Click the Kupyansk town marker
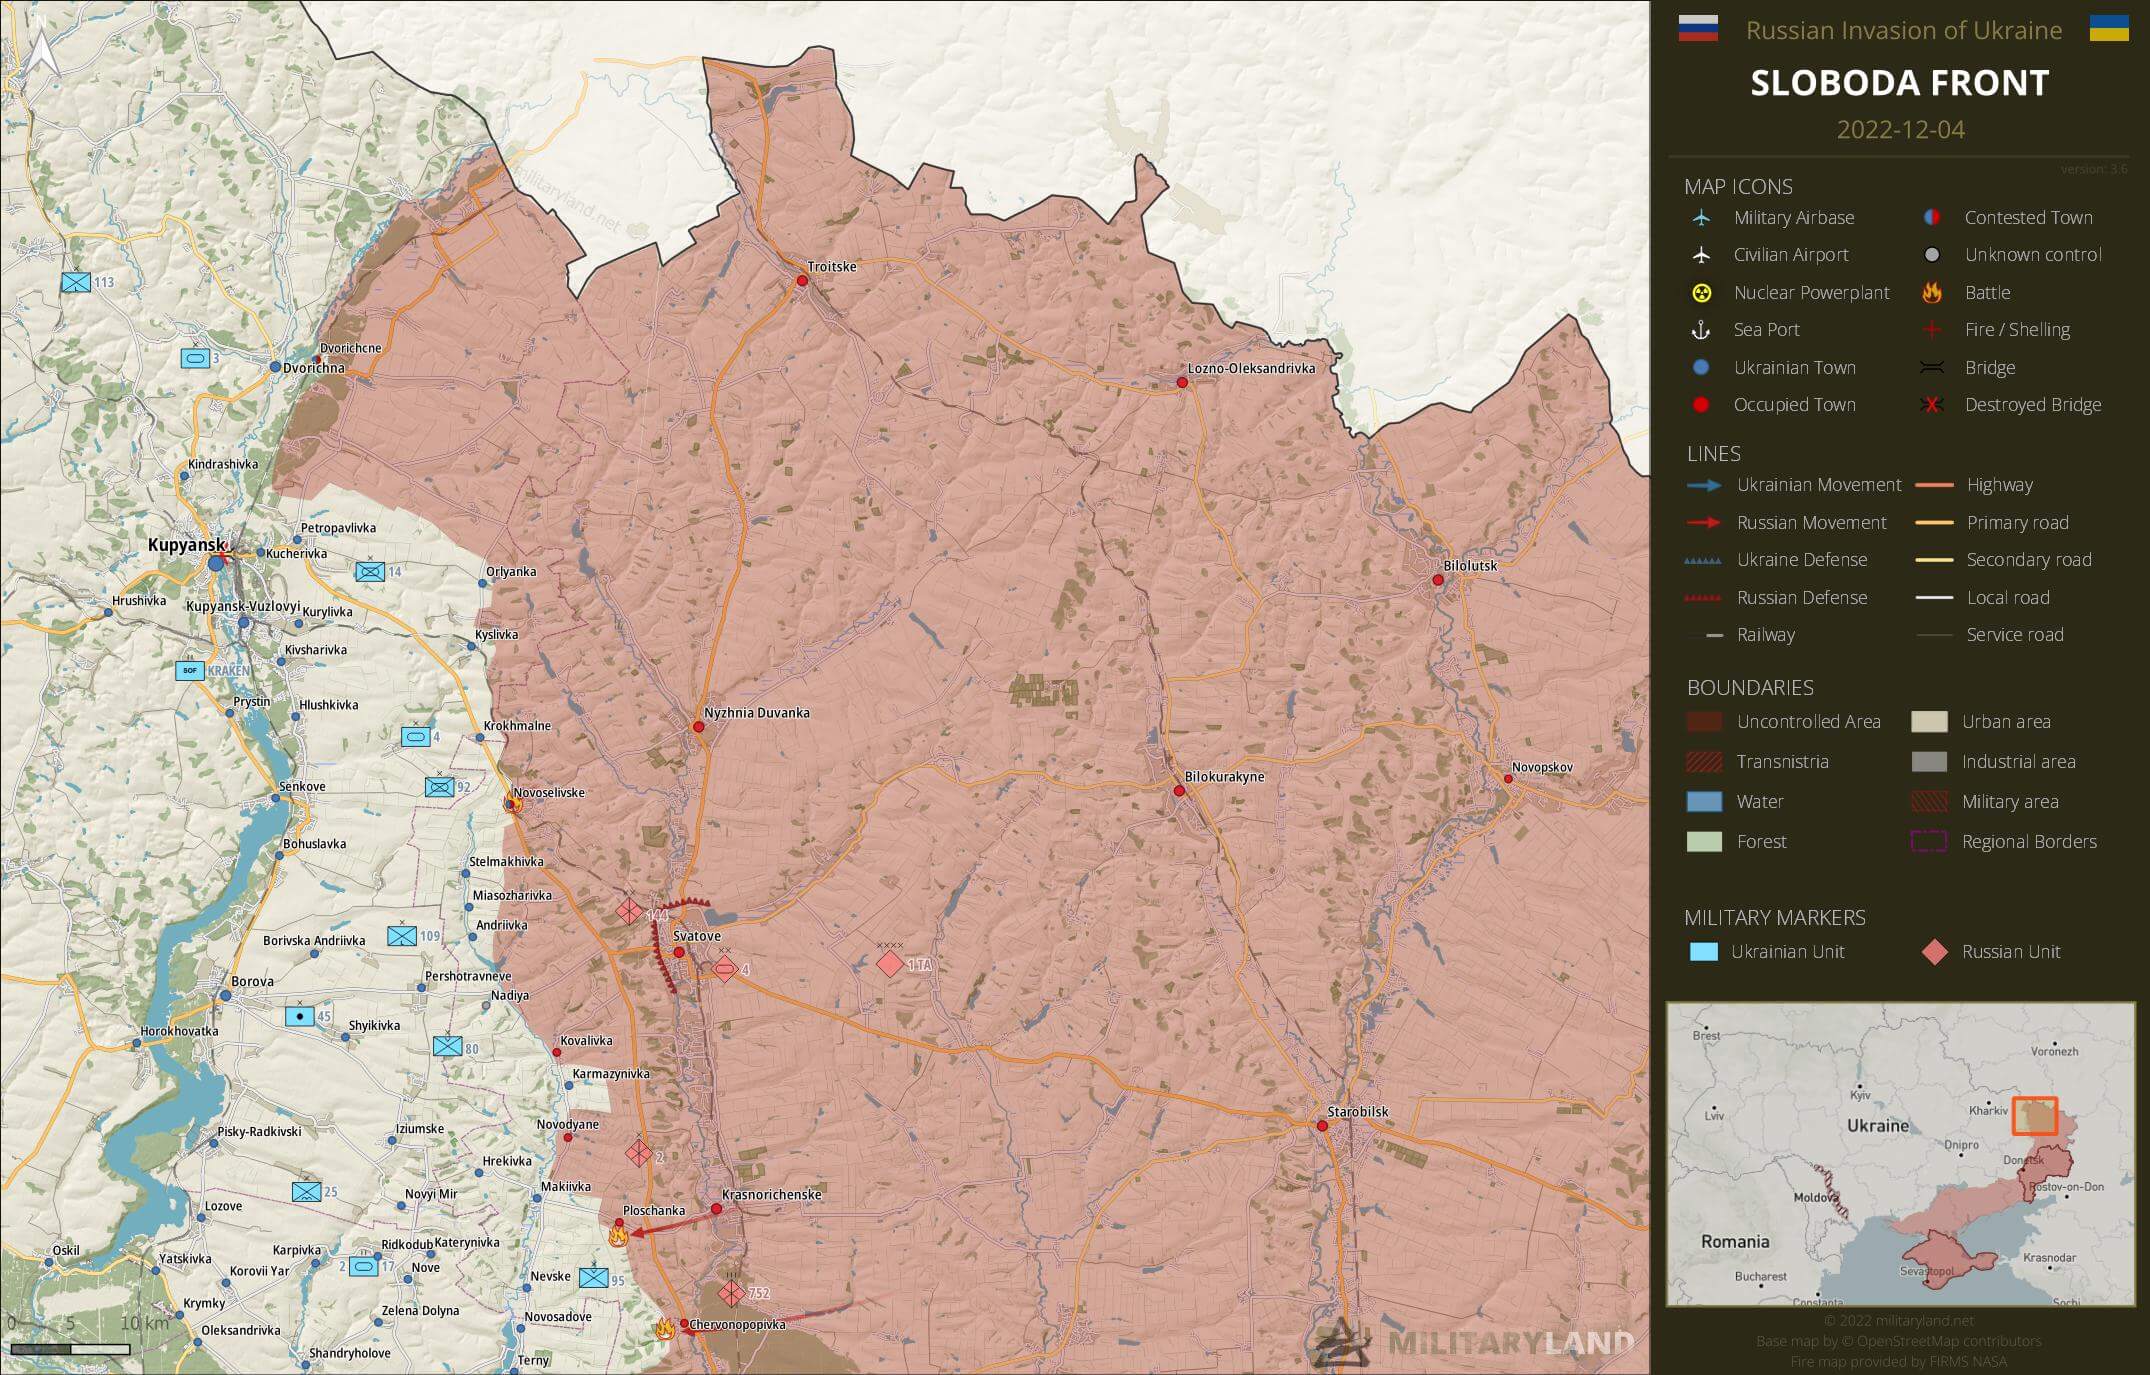Screen dimensions: 2150x1375 [x=216, y=564]
